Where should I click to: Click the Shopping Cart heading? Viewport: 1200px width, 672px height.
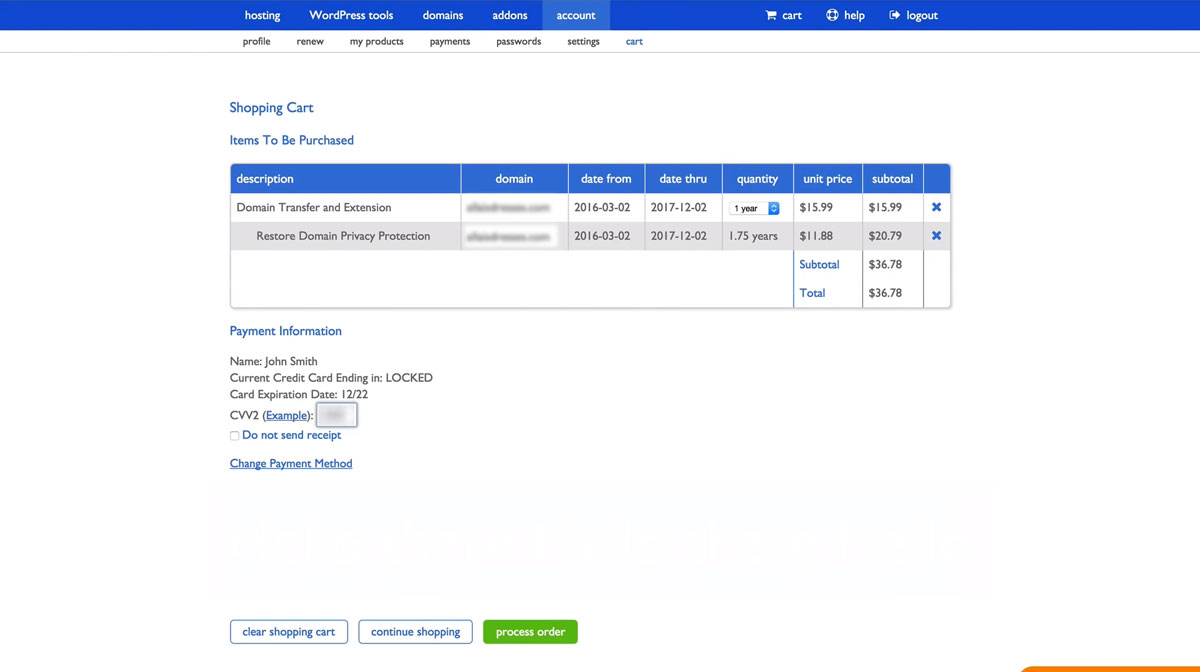pos(271,108)
